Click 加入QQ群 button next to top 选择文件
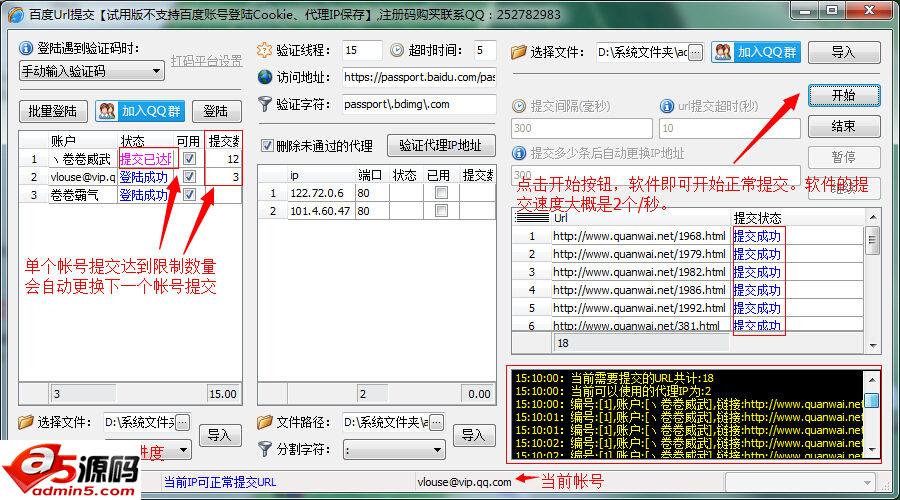 click(755, 52)
